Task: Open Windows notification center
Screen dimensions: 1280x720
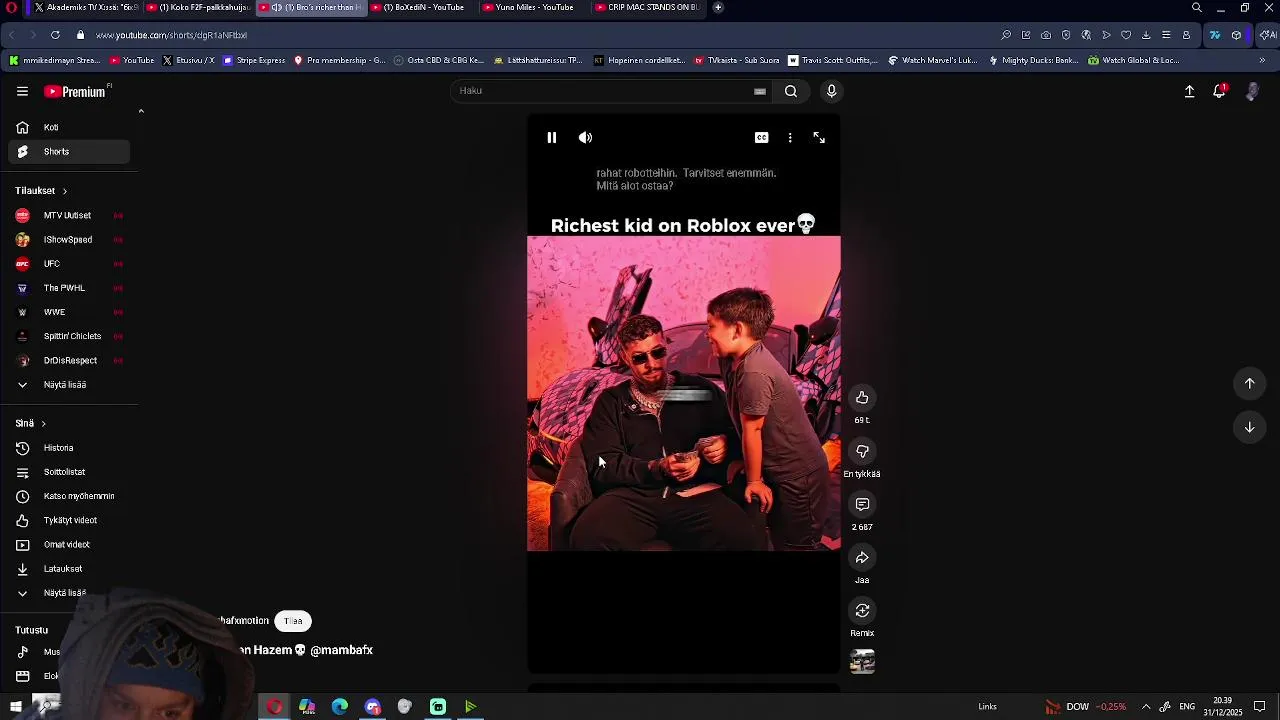Action: [x=1260, y=707]
